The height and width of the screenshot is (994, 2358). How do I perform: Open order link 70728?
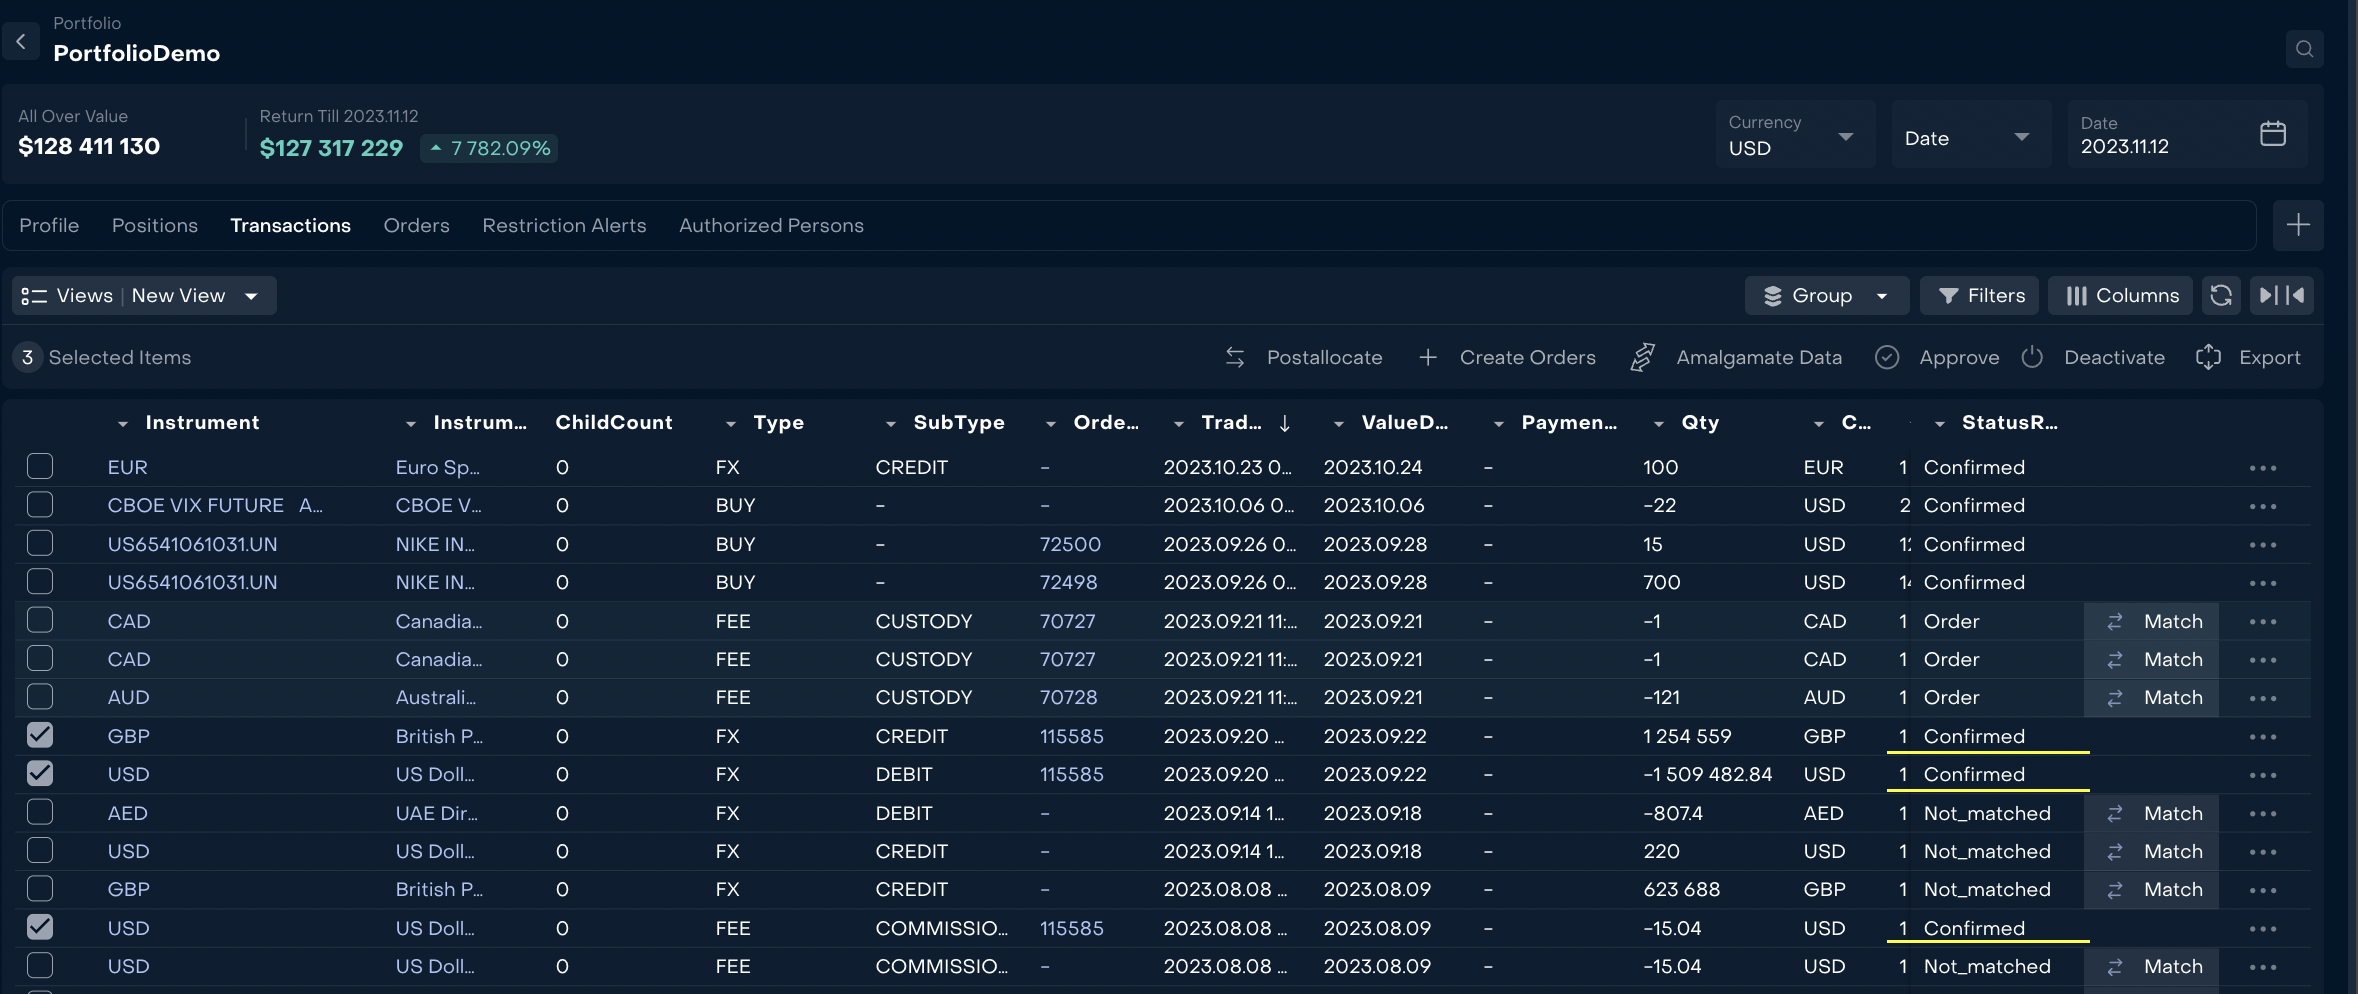click(x=1068, y=697)
